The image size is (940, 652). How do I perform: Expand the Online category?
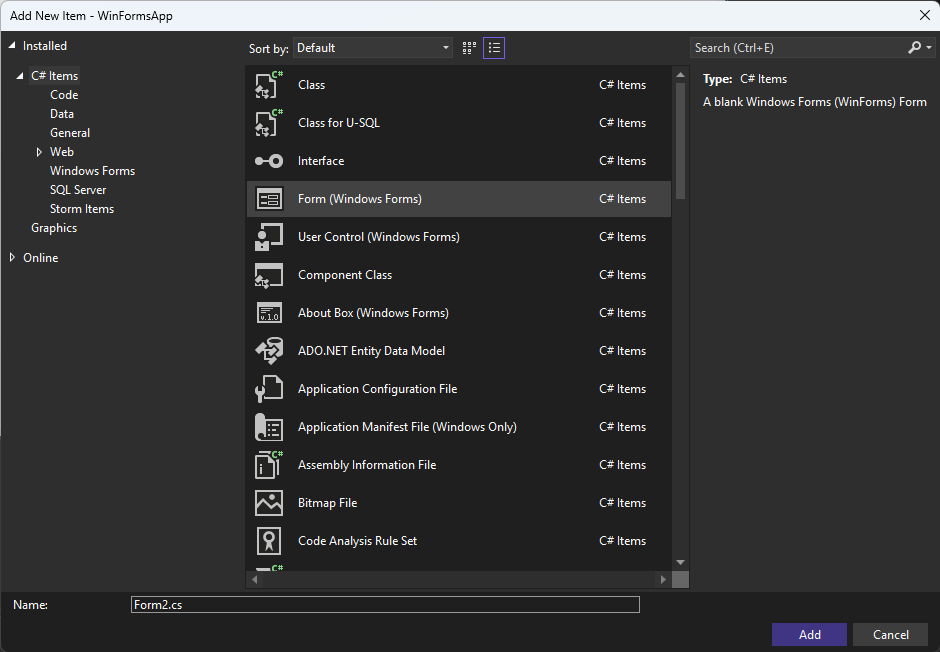[x=13, y=258]
